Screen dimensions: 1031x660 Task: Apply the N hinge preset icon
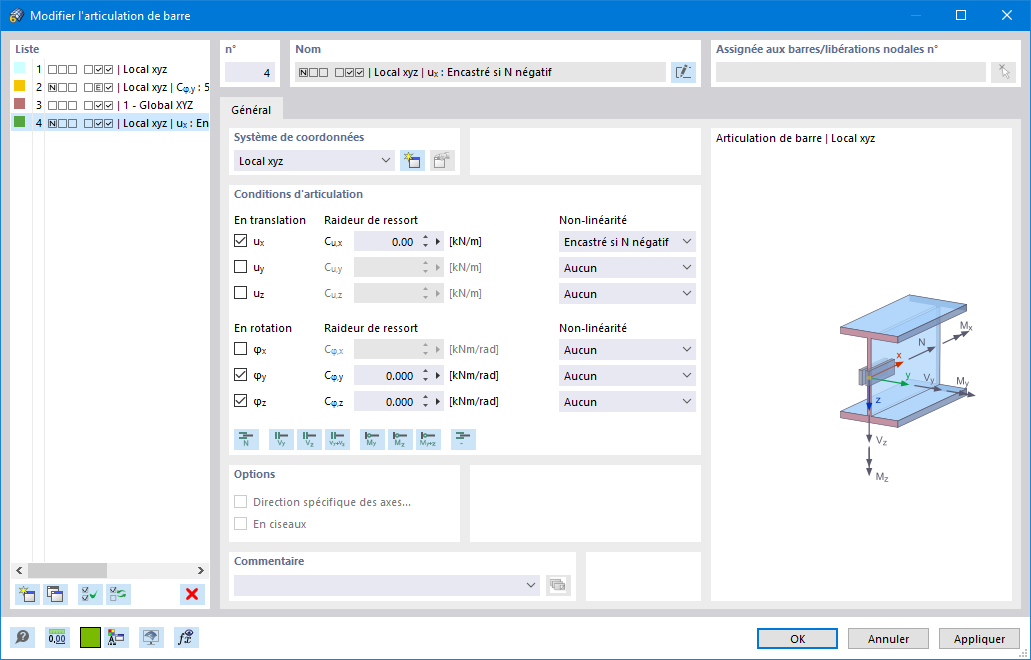coord(247,439)
